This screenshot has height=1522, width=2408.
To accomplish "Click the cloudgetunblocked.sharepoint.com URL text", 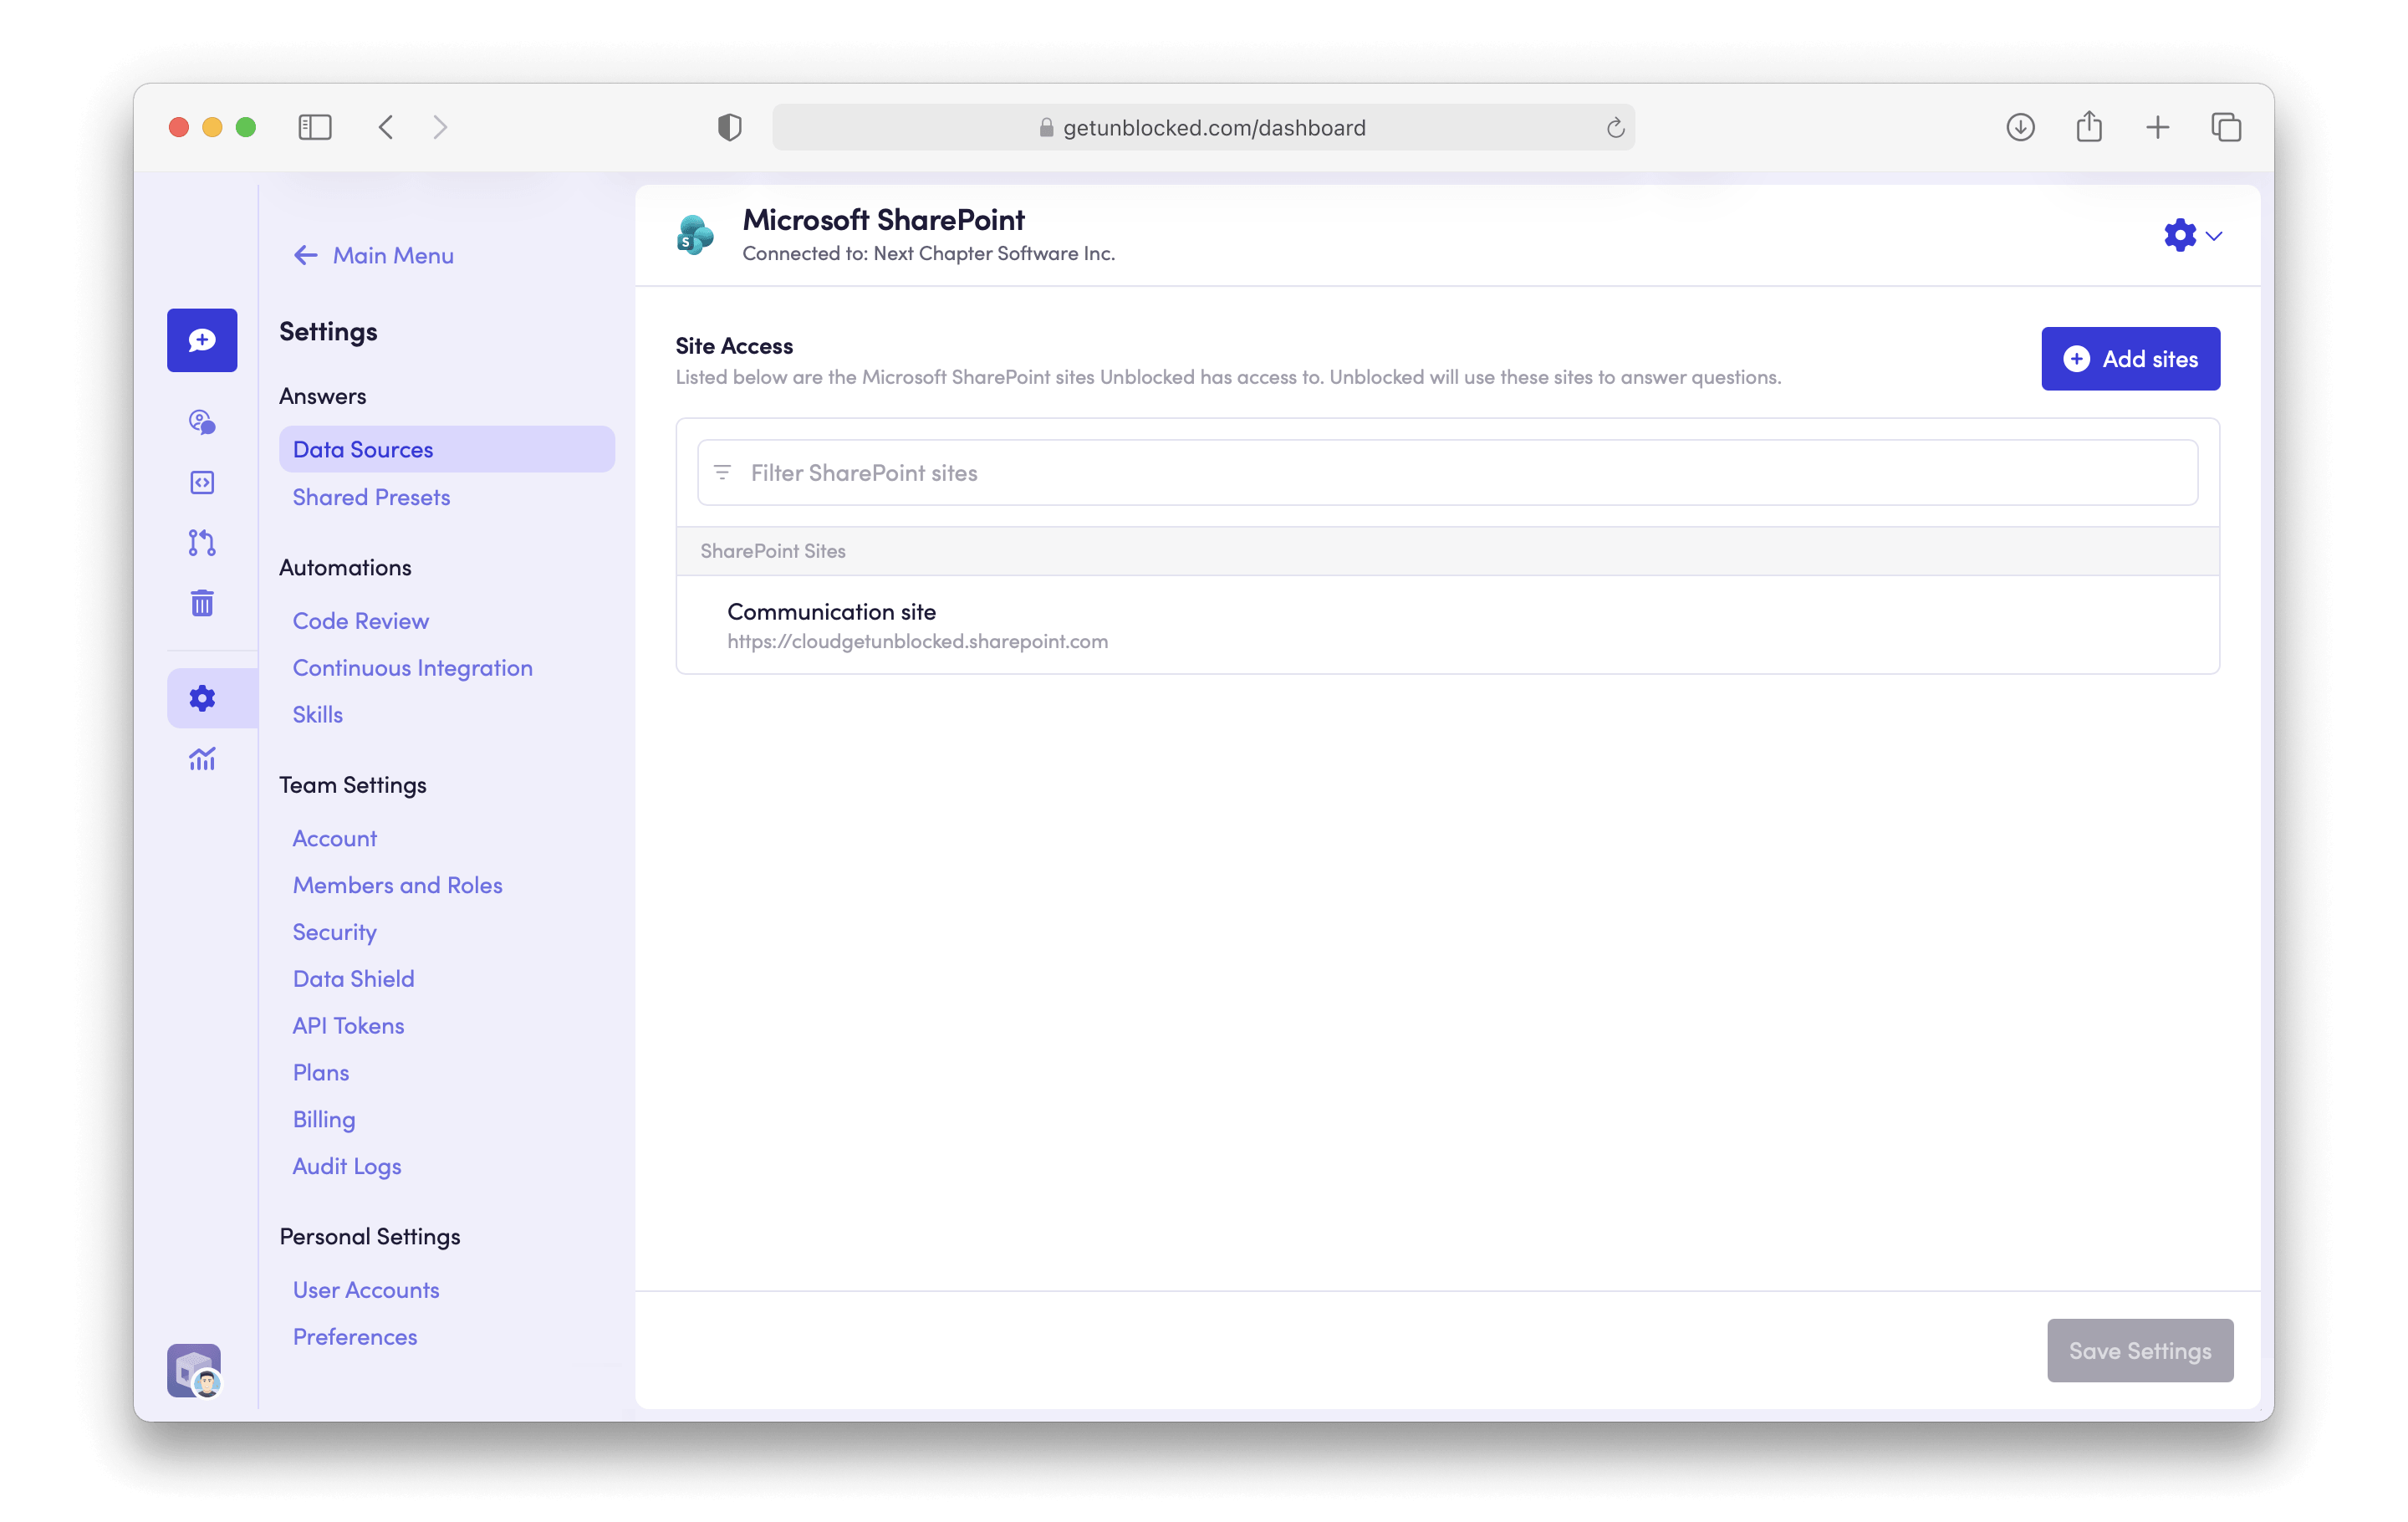I will pyautogui.click(x=917, y=641).
